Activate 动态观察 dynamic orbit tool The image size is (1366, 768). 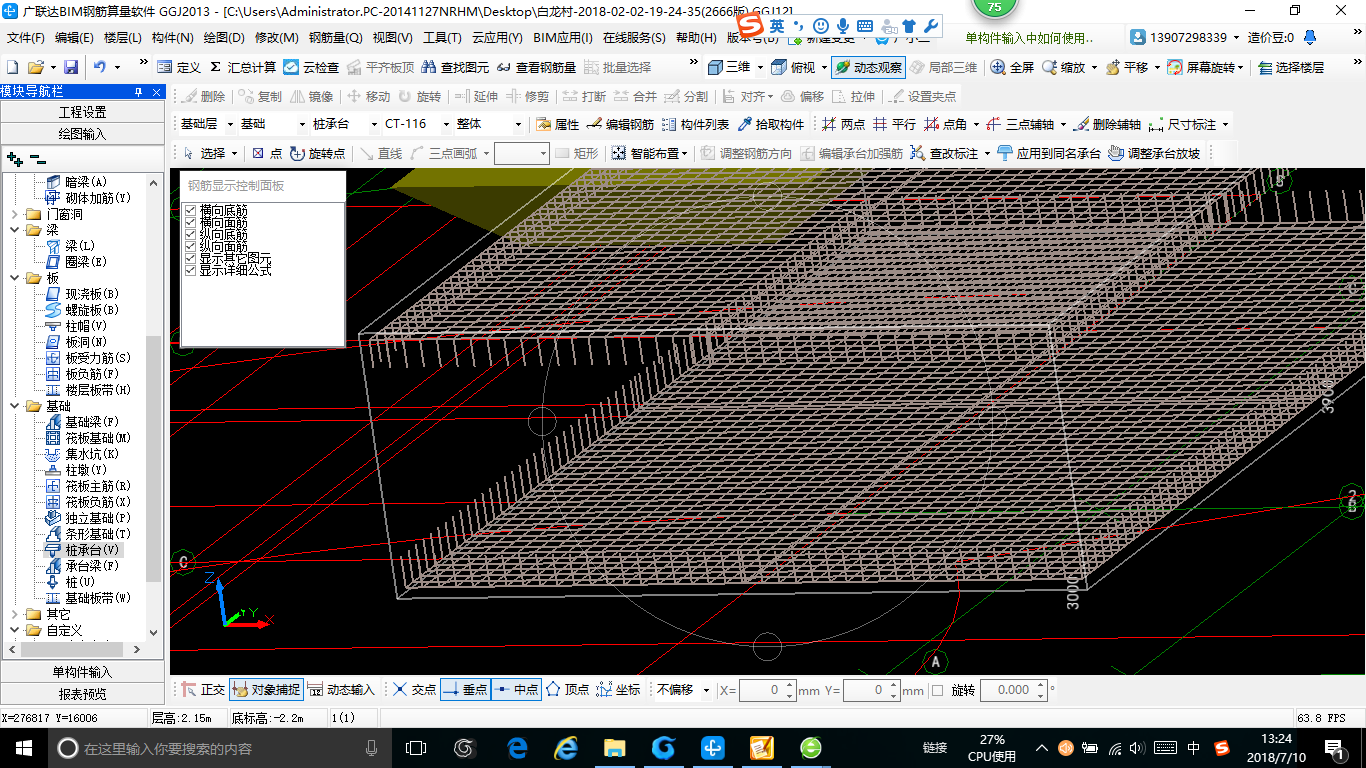869,67
